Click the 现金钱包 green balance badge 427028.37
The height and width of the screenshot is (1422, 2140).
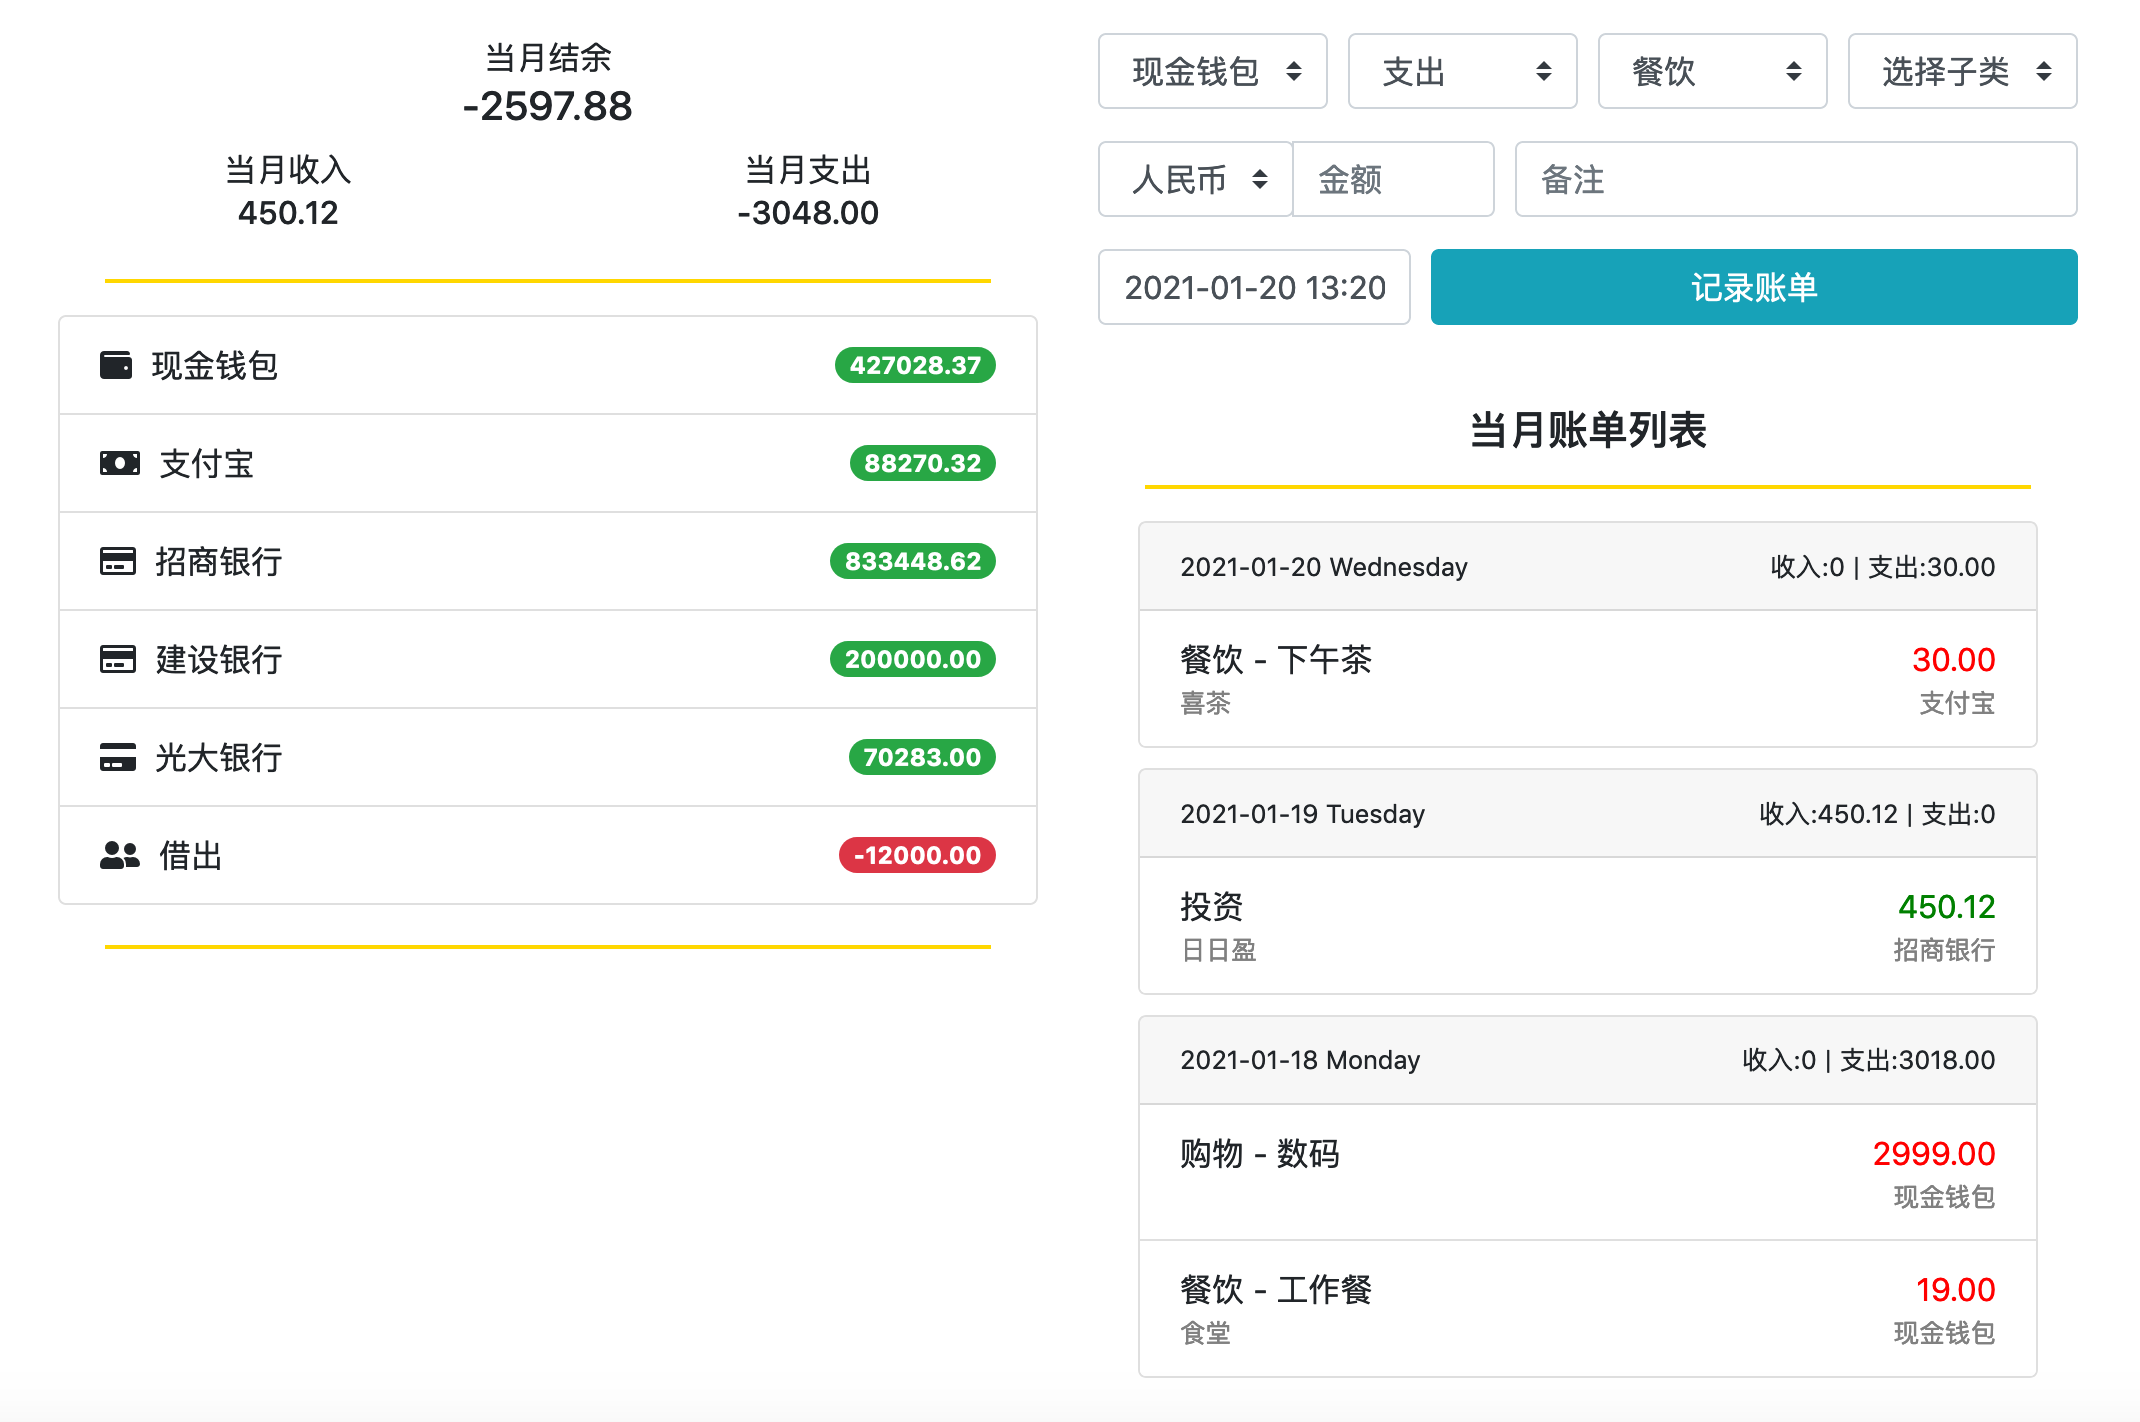coord(913,365)
